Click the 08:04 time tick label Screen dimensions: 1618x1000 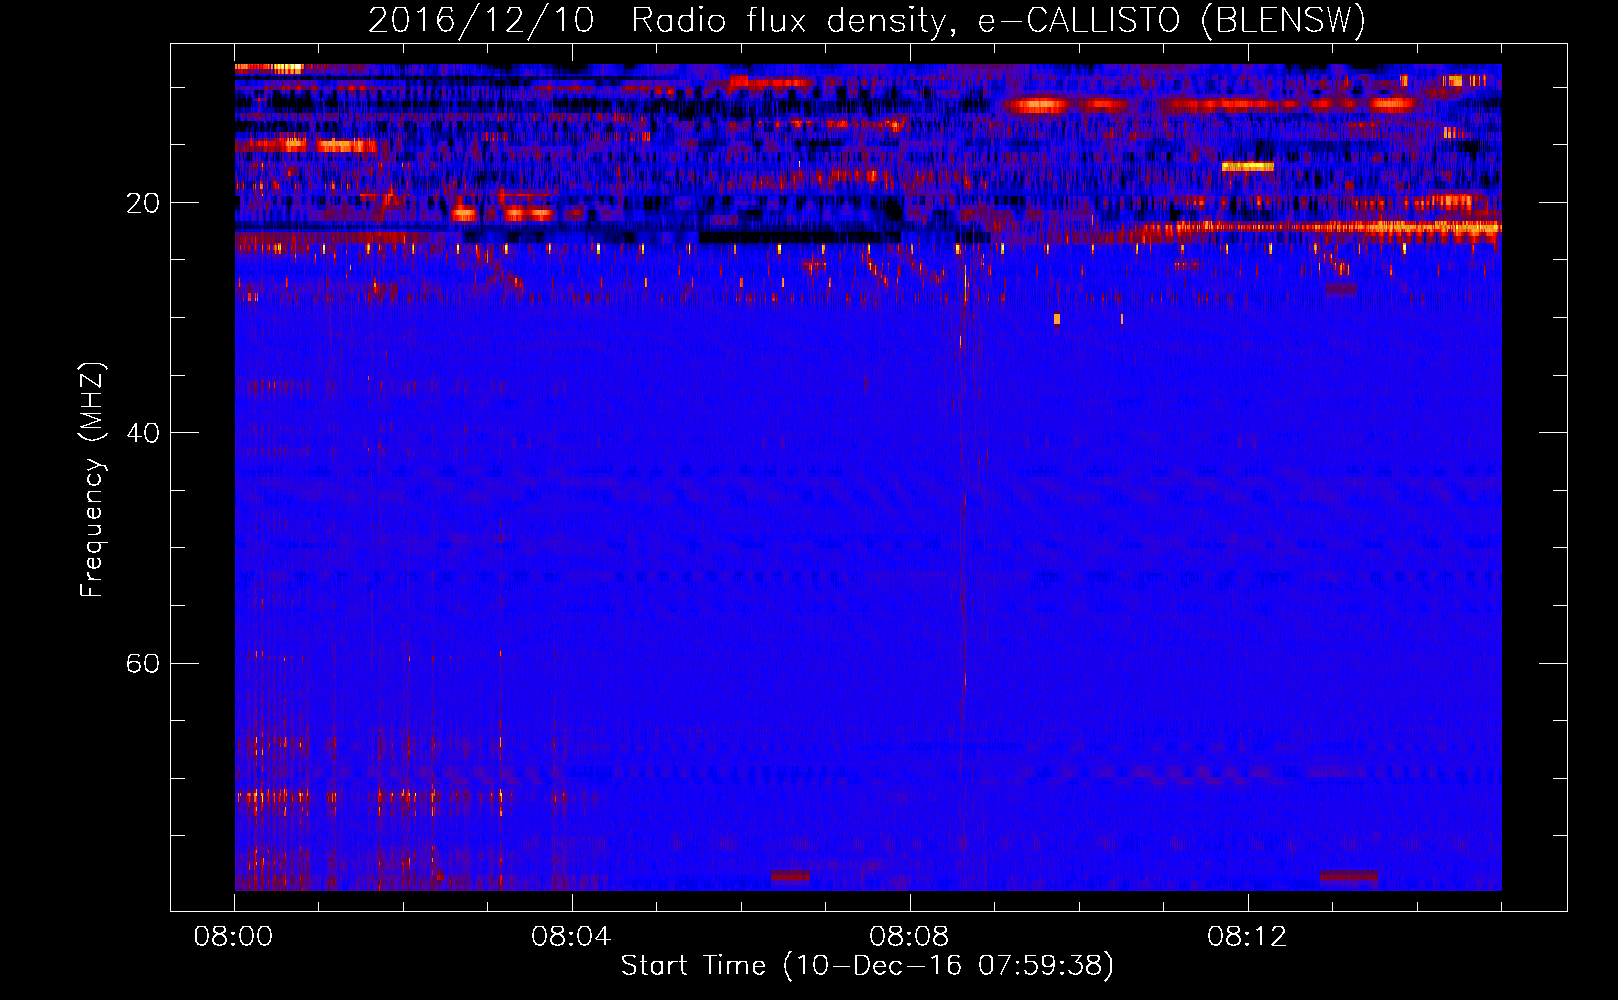571,937
